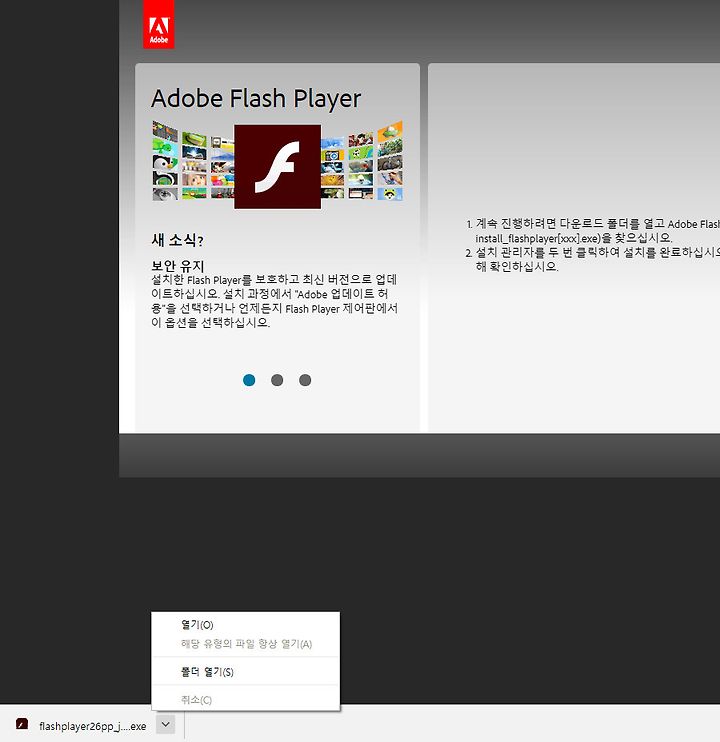Image resolution: width=720 pixels, height=742 pixels.
Task: Click the red Adobe logo
Action: (159, 24)
